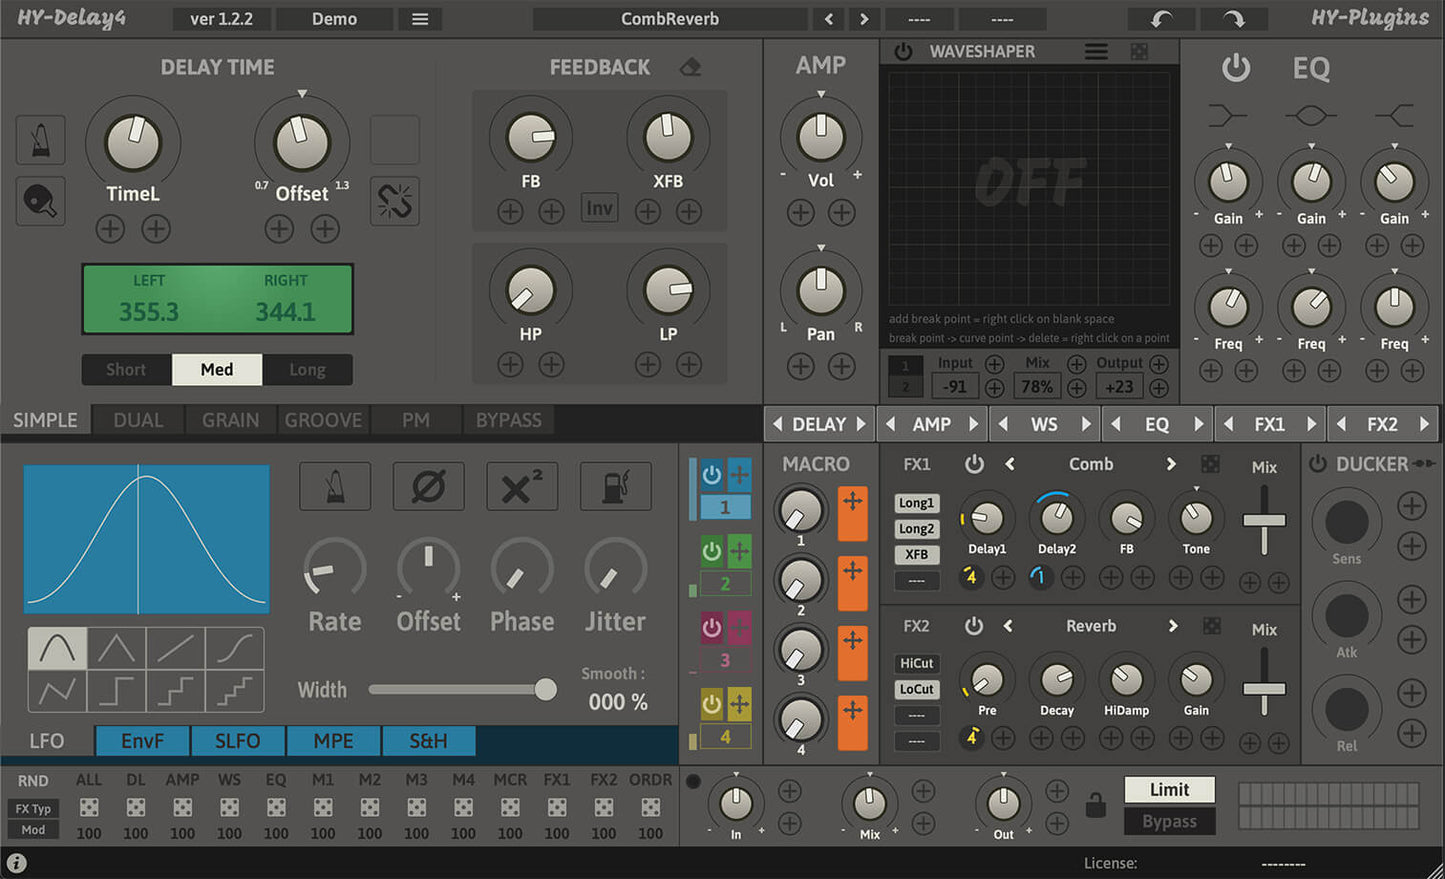Move EQ module left in signal order
Screen dimensions: 1445x879
tap(1115, 424)
